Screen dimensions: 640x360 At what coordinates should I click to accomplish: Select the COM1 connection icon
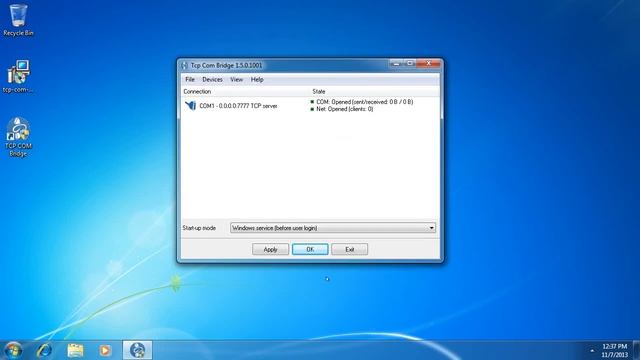pyautogui.click(x=190, y=106)
